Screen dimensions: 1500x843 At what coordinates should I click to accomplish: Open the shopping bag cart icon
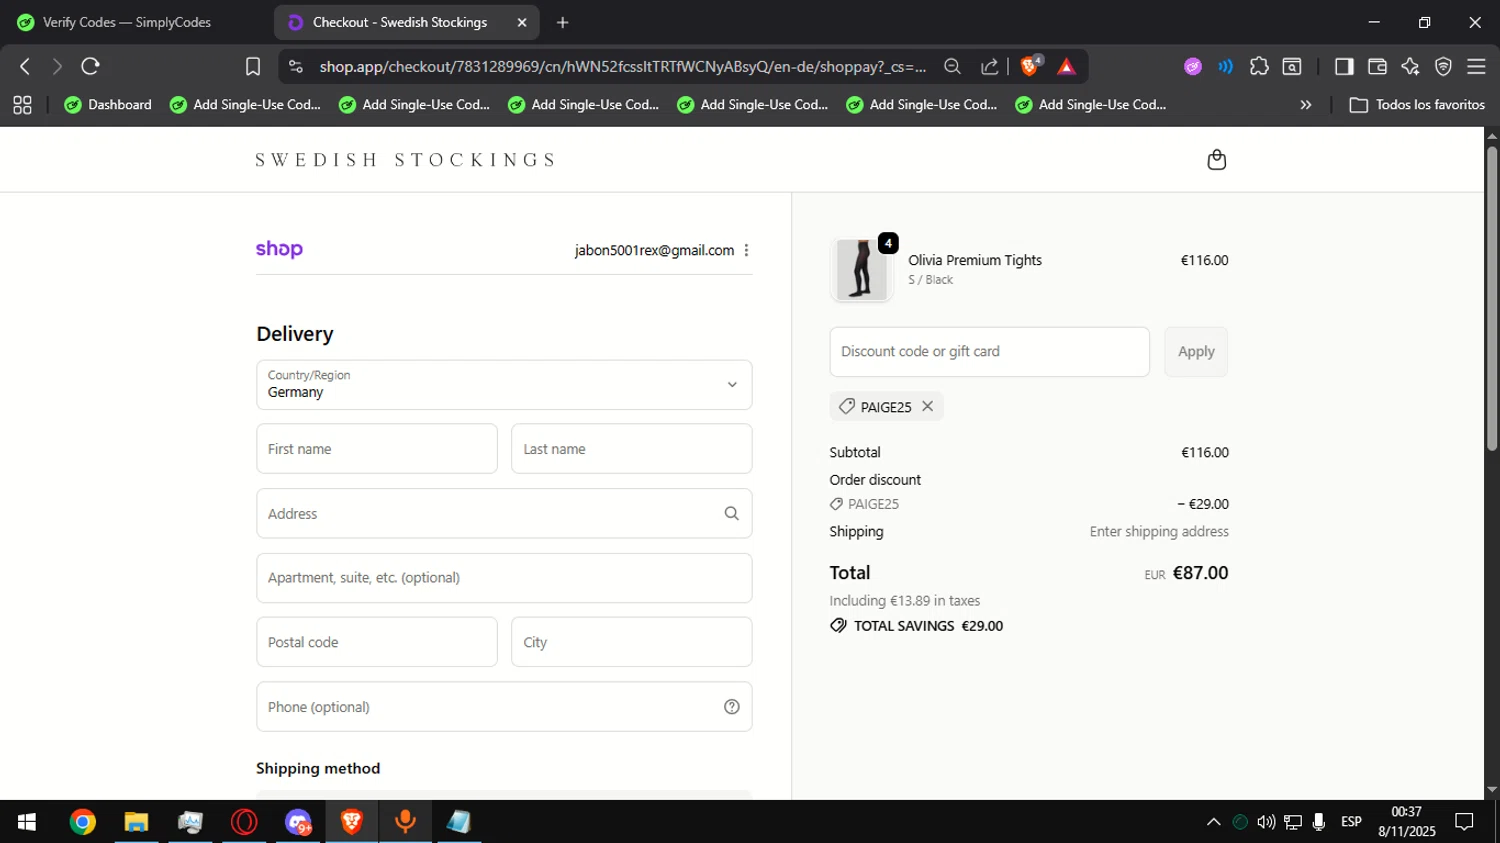click(x=1216, y=160)
